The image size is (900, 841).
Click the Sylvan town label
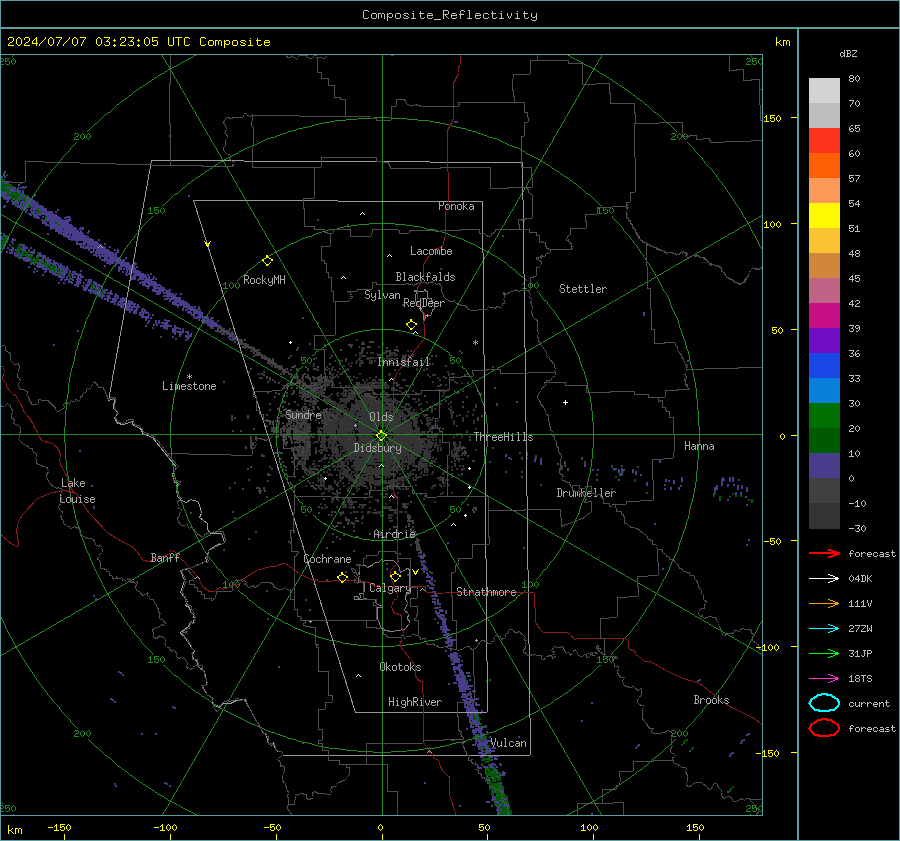382,295
